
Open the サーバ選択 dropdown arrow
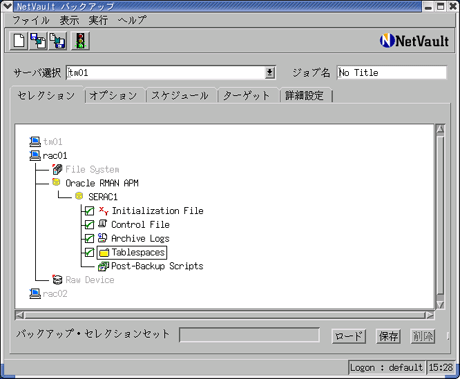[x=270, y=72]
